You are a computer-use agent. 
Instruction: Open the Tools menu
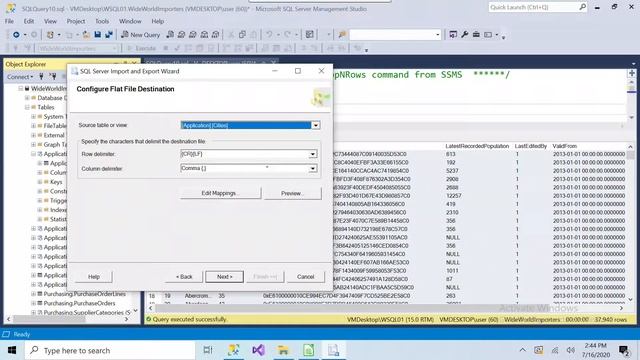[x=102, y=21]
